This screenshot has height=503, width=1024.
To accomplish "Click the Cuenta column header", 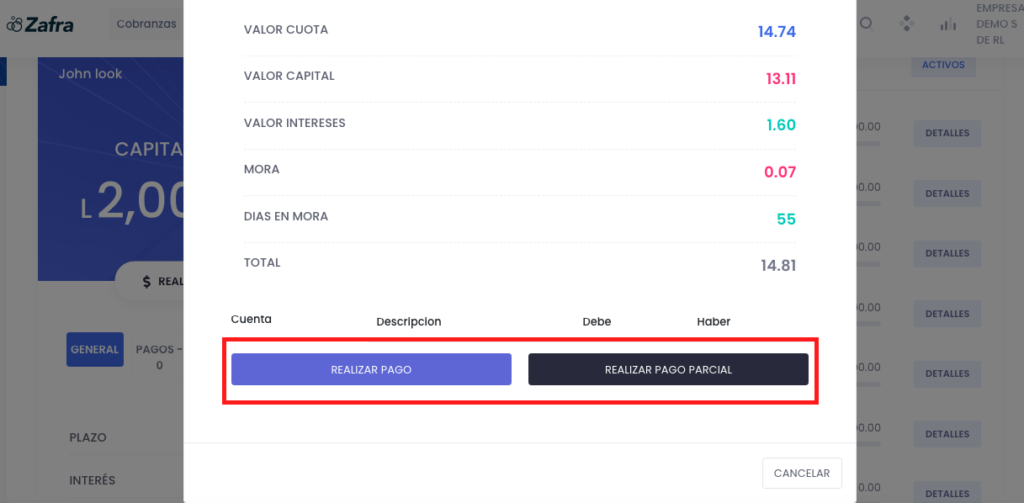I will (x=251, y=319).
